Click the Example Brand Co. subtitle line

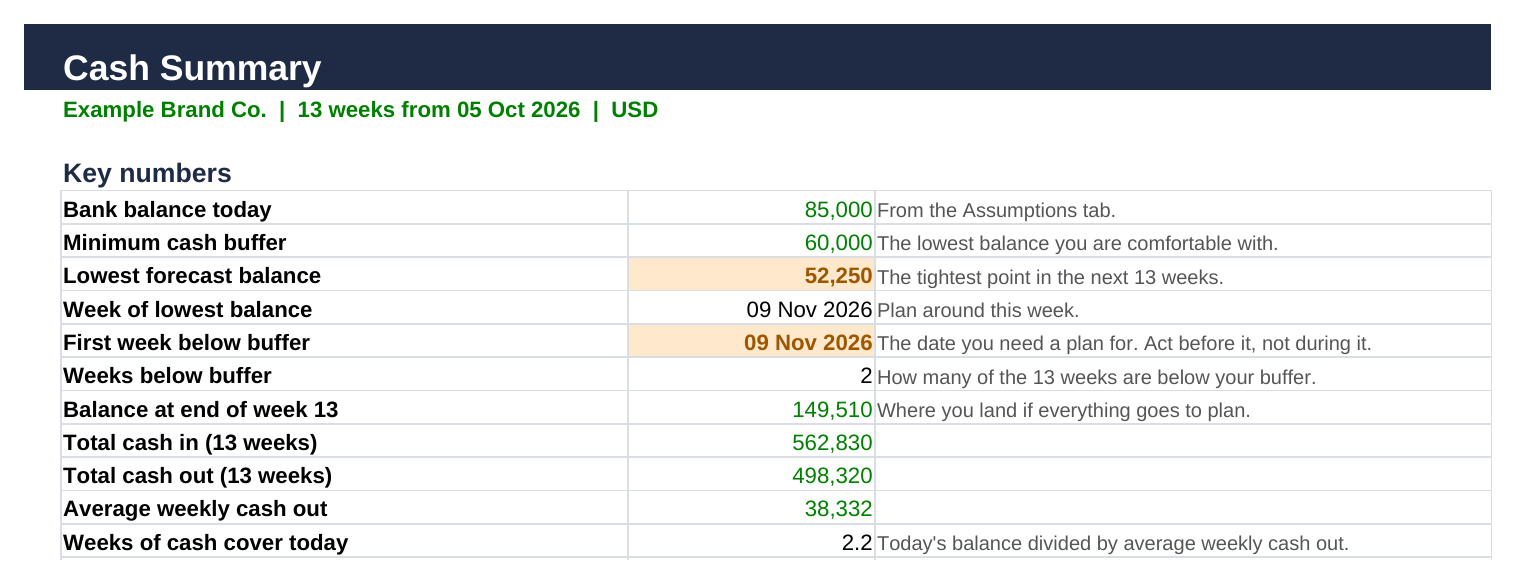tap(360, 110)
